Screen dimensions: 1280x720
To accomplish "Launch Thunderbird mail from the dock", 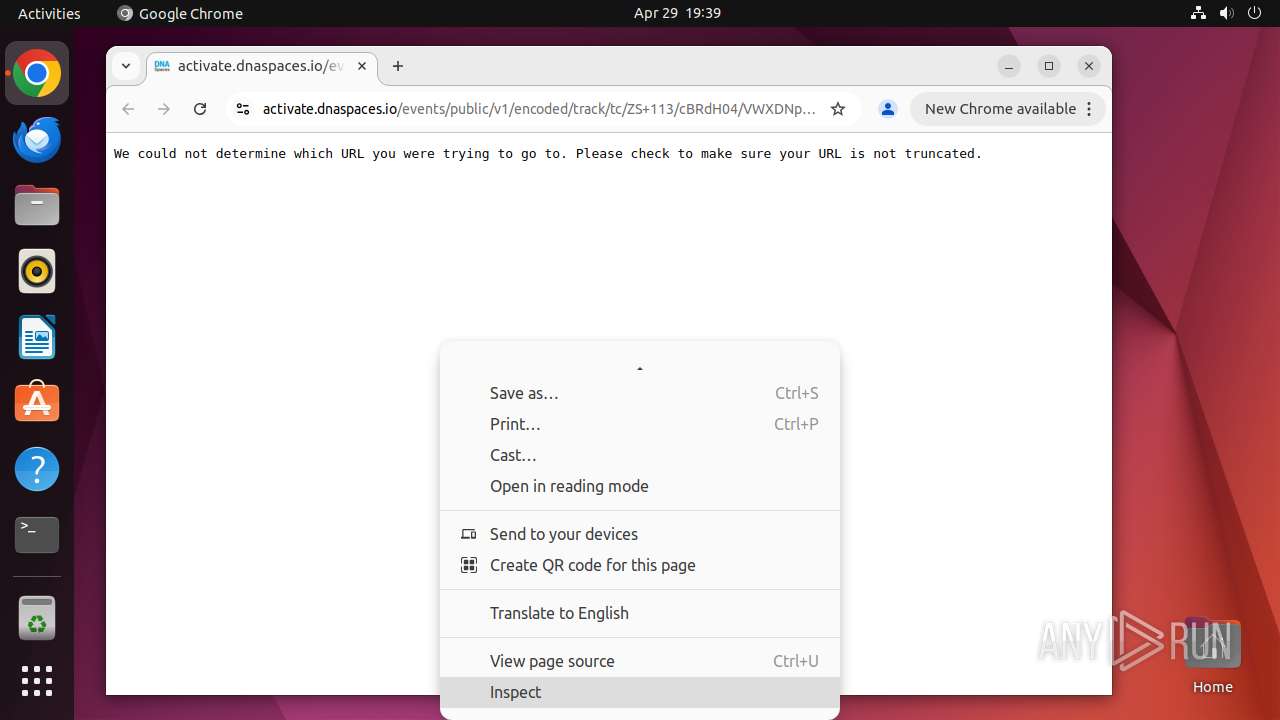I will point(37,140).
